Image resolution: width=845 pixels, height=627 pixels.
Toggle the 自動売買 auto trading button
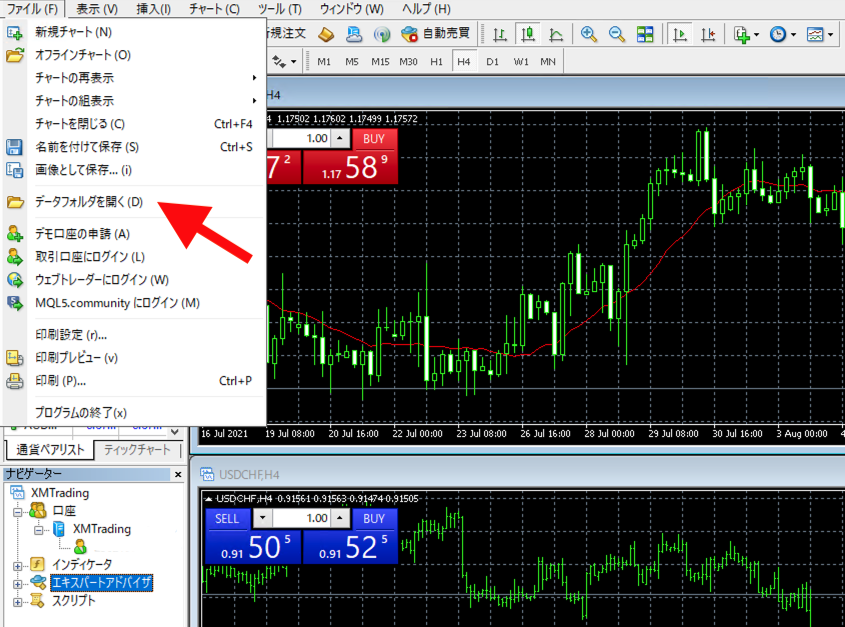pyautogui.click(x=435, y=34)
